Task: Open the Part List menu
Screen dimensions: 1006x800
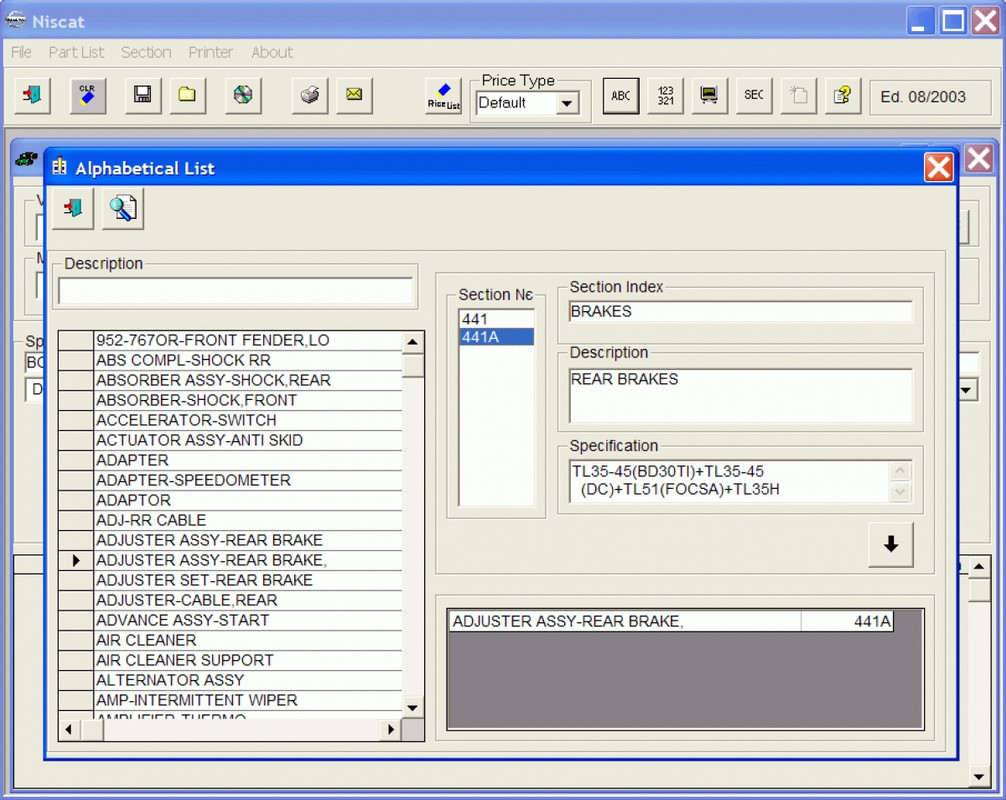Action: click(x=76, y=52)
